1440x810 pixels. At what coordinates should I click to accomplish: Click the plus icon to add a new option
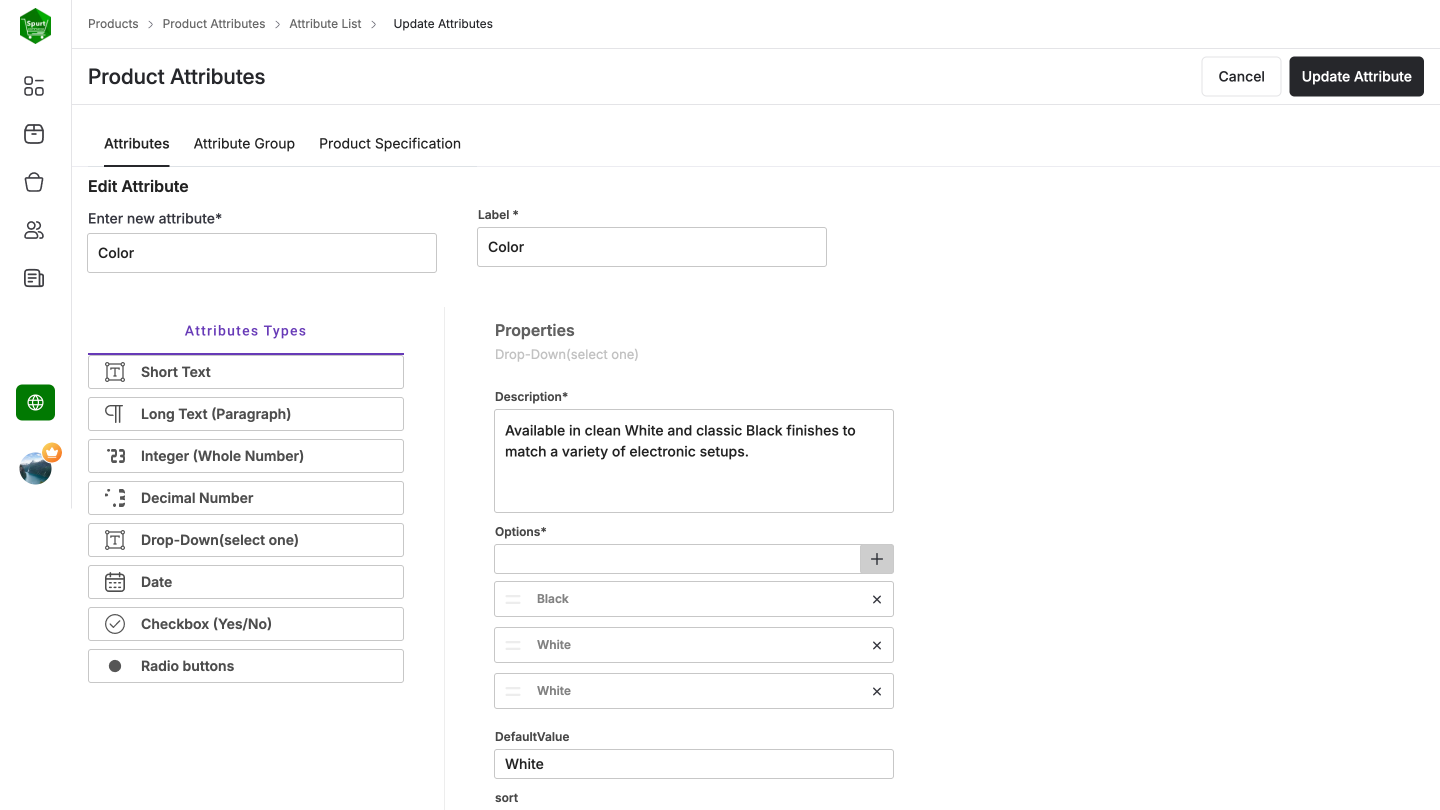coord(876,559)
